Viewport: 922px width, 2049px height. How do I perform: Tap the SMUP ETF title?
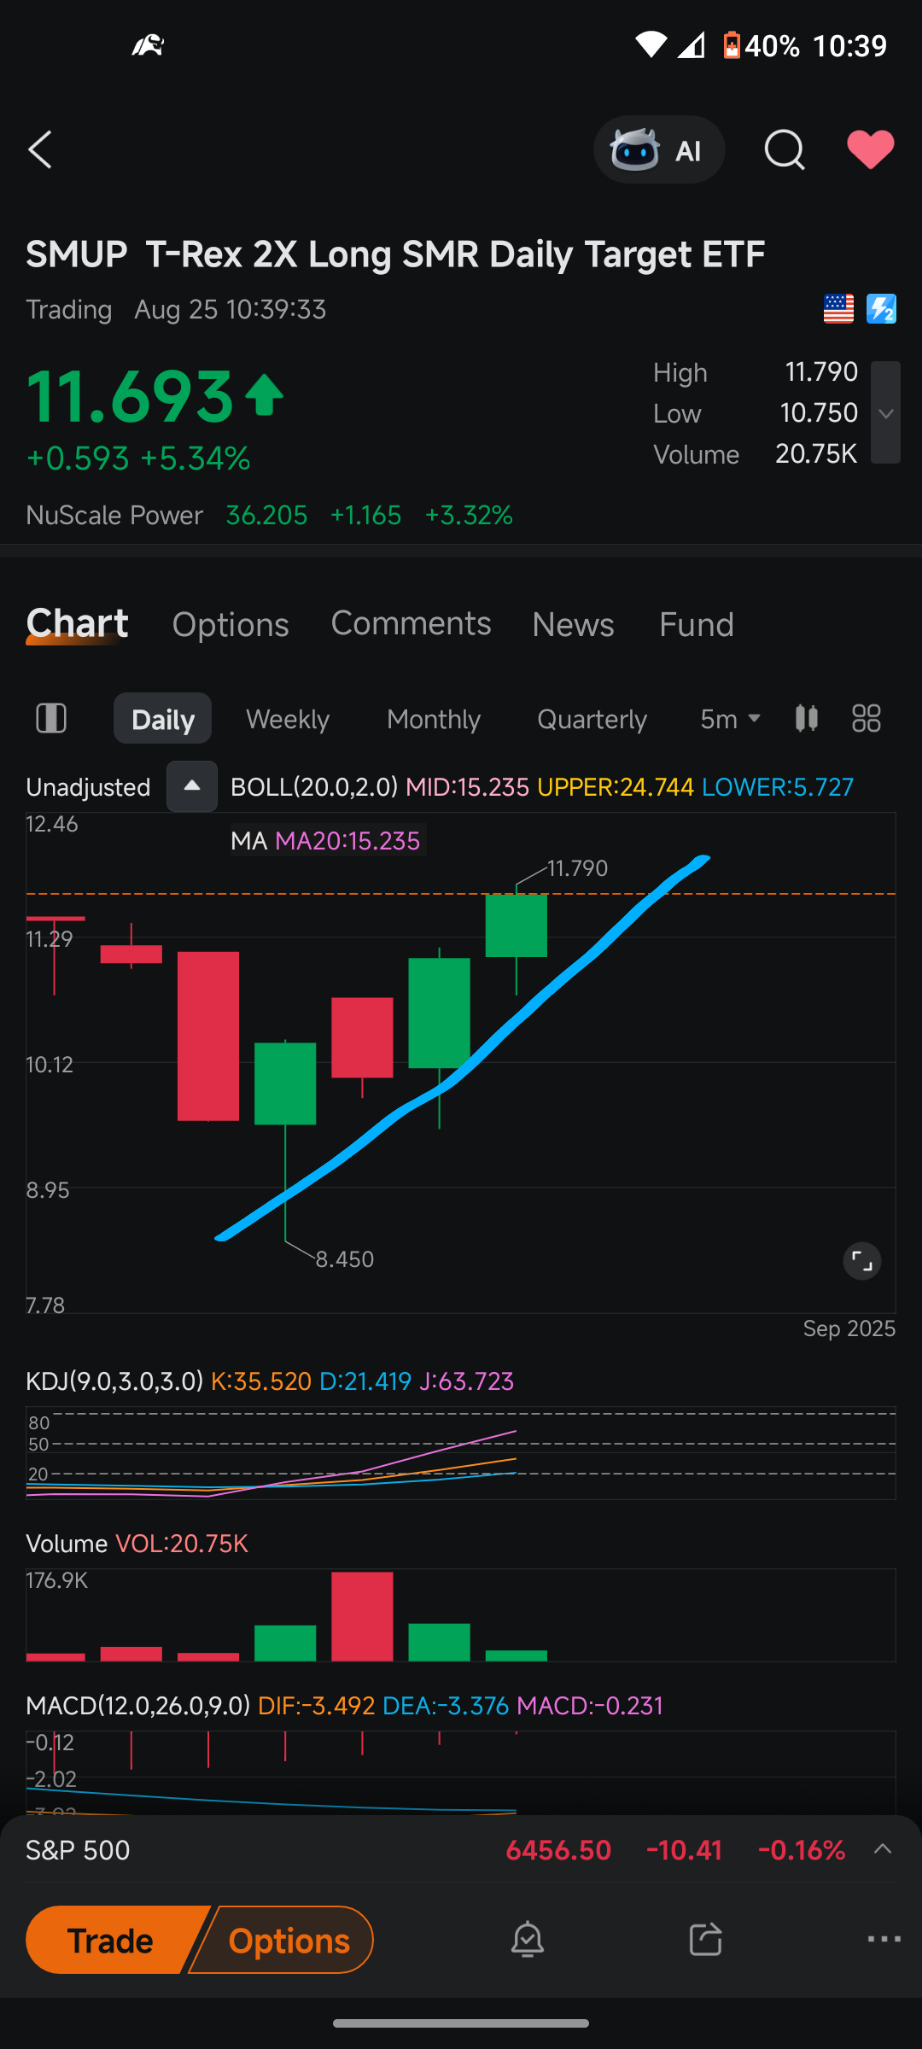(395, 254)
